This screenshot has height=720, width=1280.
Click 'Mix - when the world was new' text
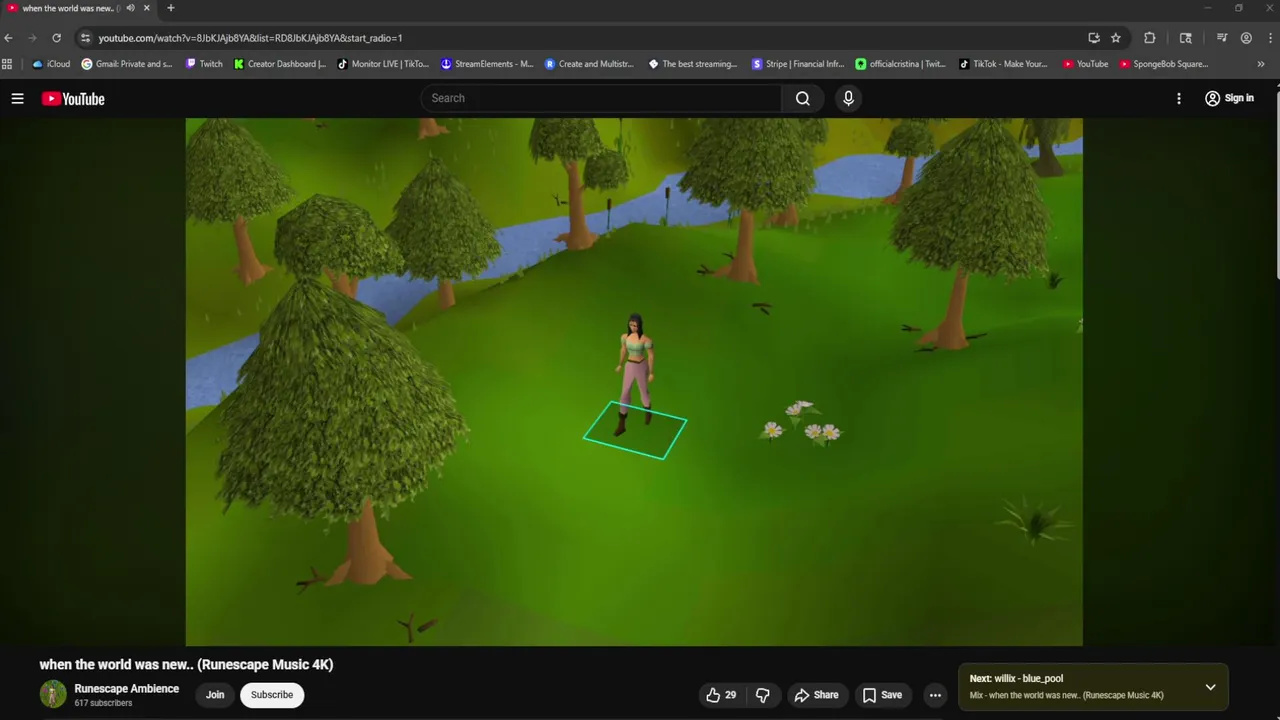pyautogui.click(x=1066, y=695)
